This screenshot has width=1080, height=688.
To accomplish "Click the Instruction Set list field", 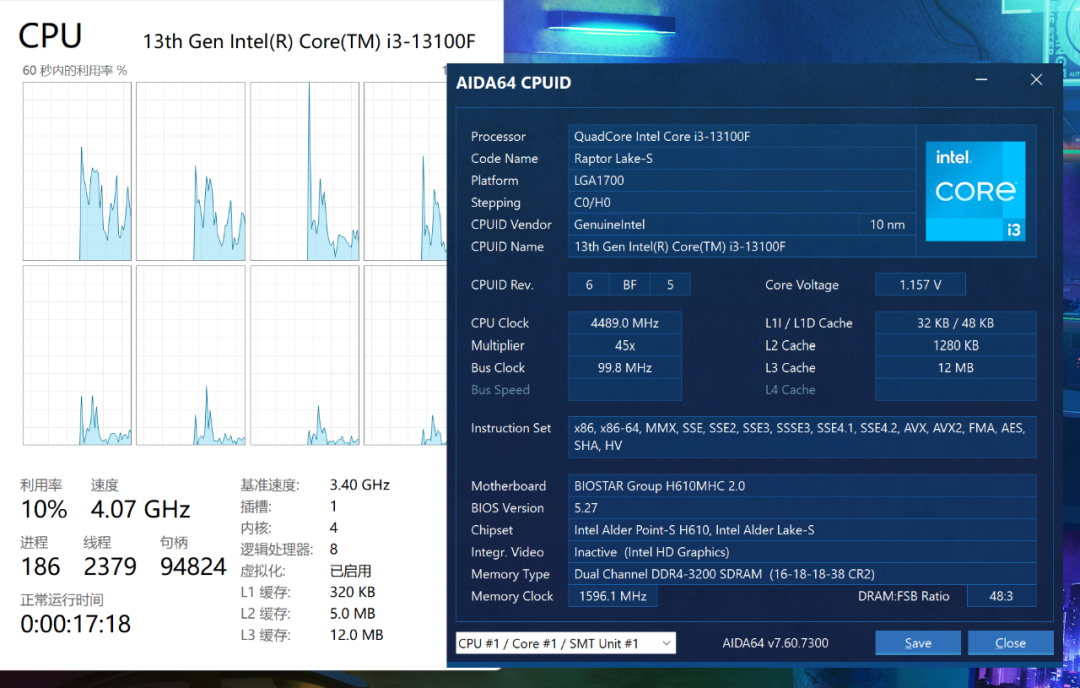I will pos(802,437).
